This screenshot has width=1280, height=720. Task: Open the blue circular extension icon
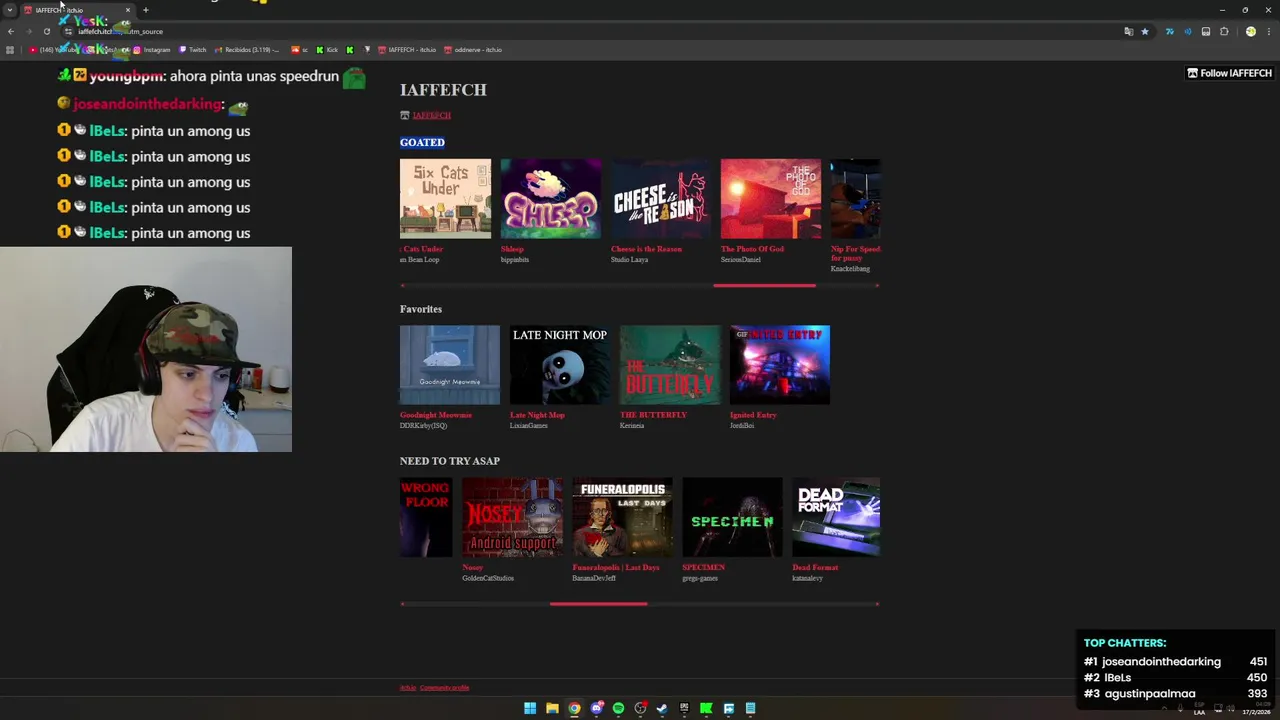pos(1188,31)
